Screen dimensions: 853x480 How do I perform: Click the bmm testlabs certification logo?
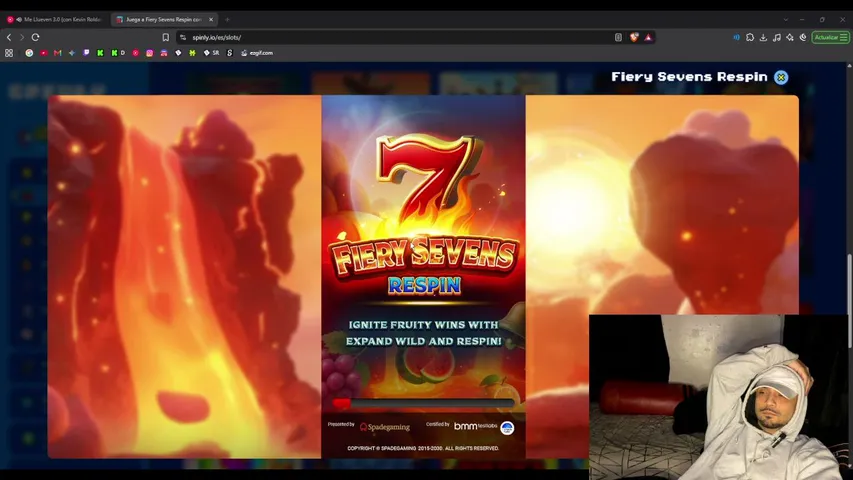475,426
